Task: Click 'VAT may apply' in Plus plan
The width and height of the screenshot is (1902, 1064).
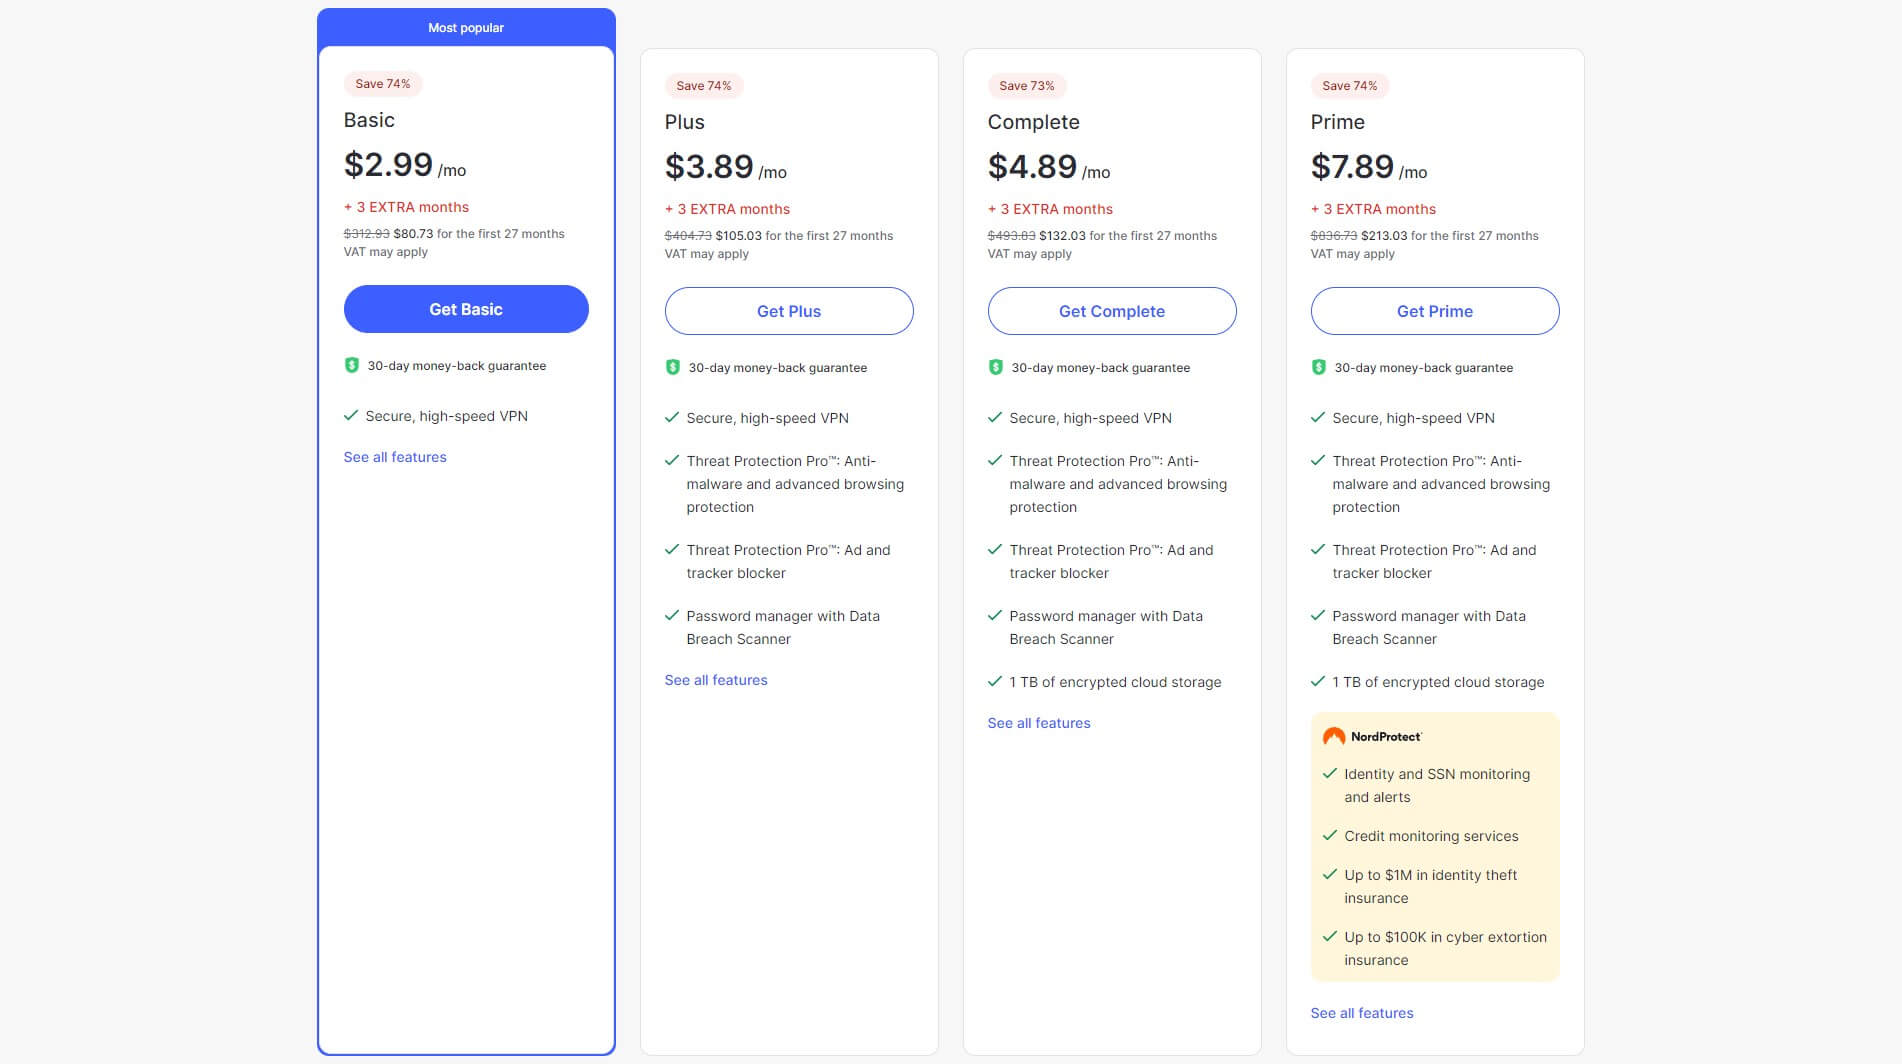Action: point(707,254)
